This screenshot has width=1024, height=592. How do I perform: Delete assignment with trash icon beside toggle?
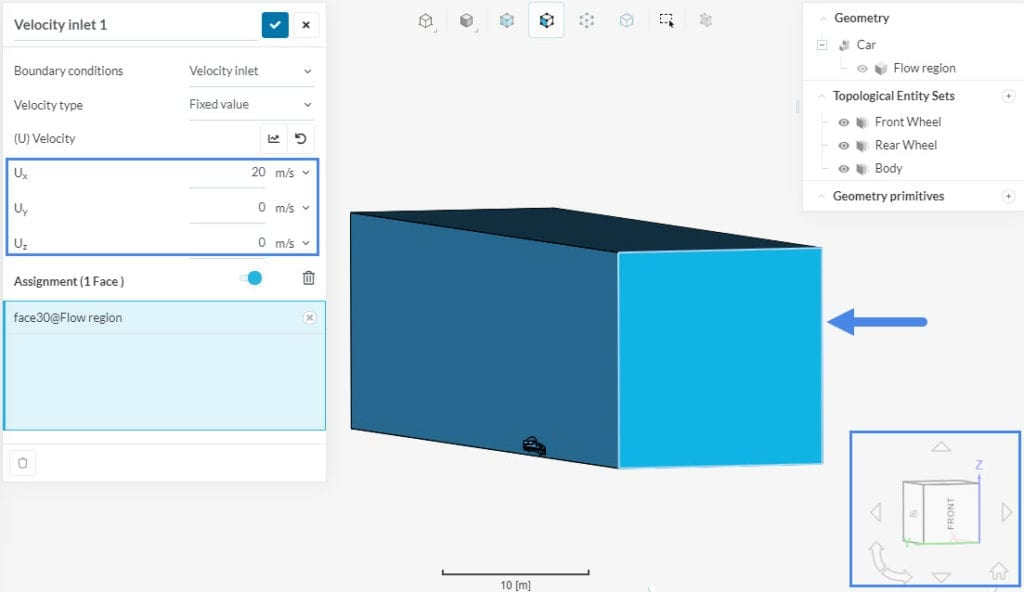coord(309,279)
